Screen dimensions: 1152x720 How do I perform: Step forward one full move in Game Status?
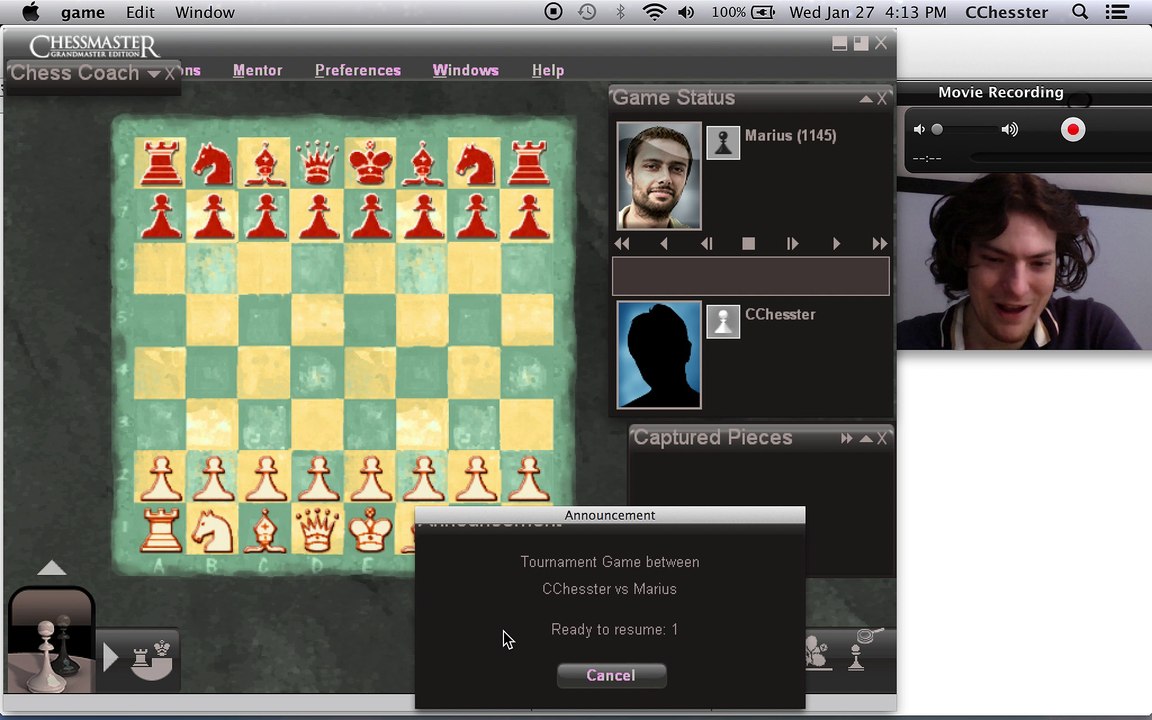(x=836, y=244)
